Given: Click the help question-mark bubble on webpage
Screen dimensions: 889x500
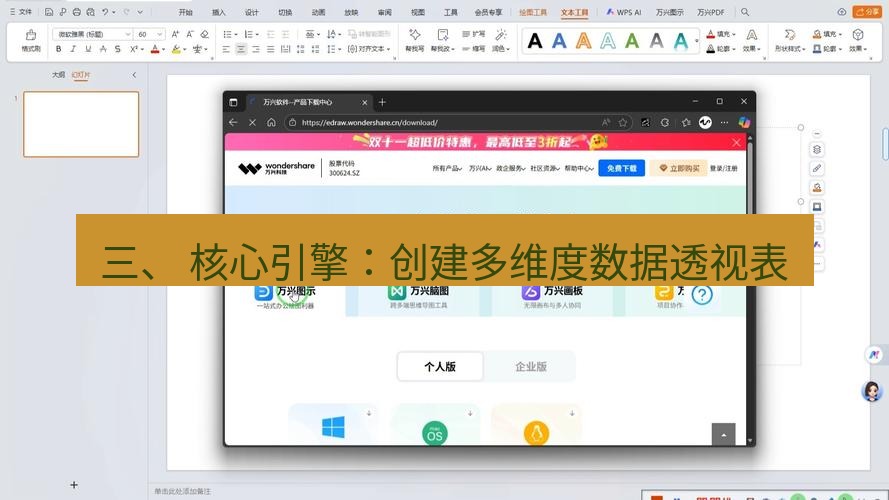Looking at the screenshot, I should (x=702, y=295).
